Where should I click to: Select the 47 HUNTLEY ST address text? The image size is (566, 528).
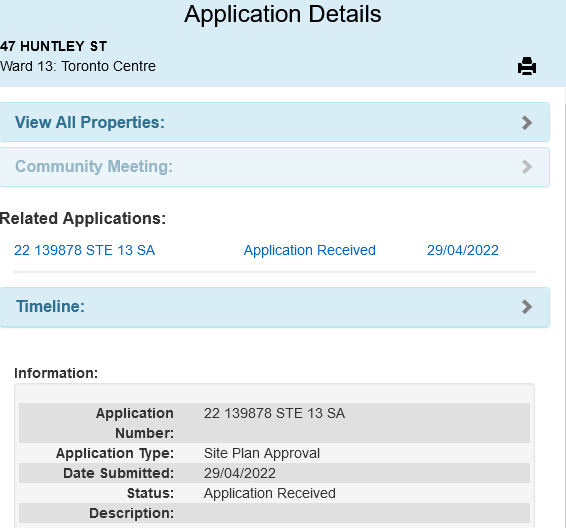click(53, 46)
